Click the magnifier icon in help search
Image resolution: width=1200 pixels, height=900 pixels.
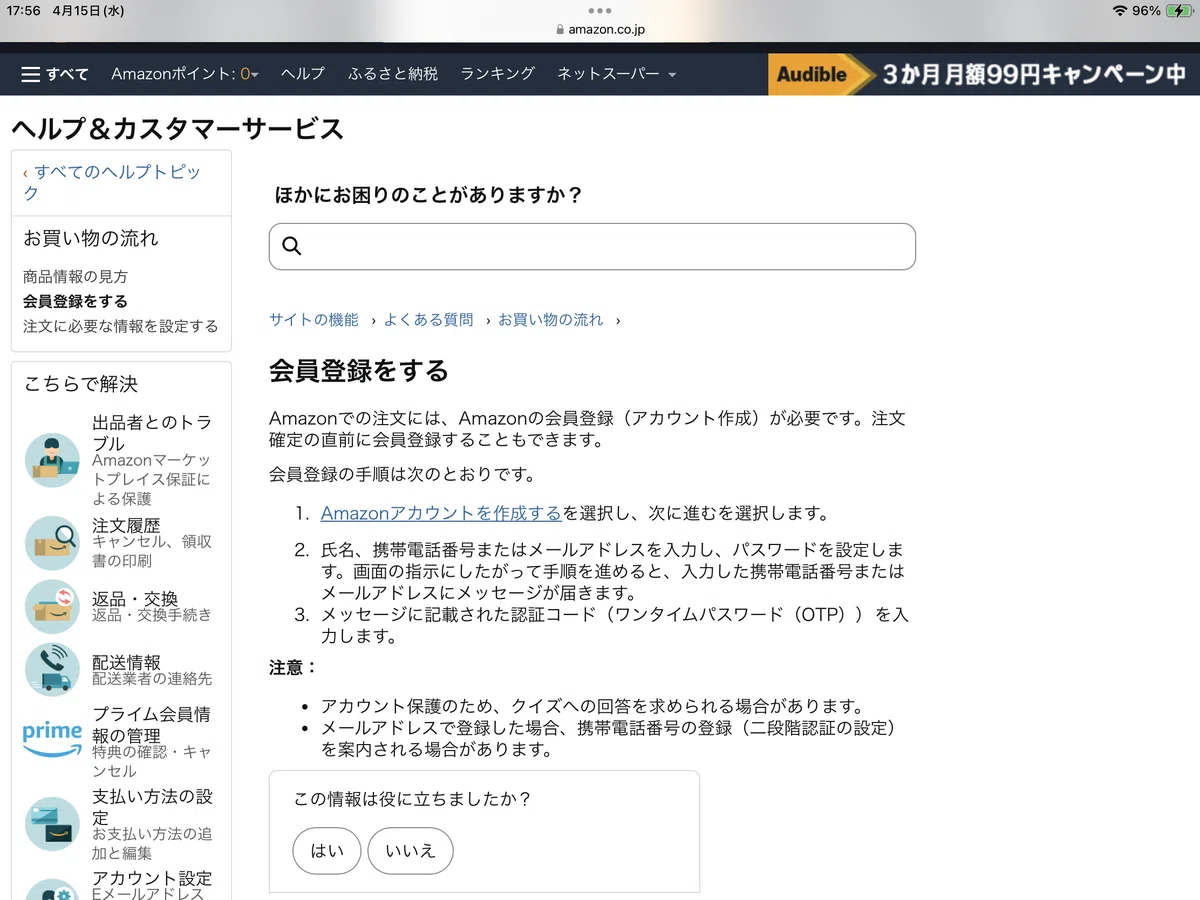tap(292, 246)
